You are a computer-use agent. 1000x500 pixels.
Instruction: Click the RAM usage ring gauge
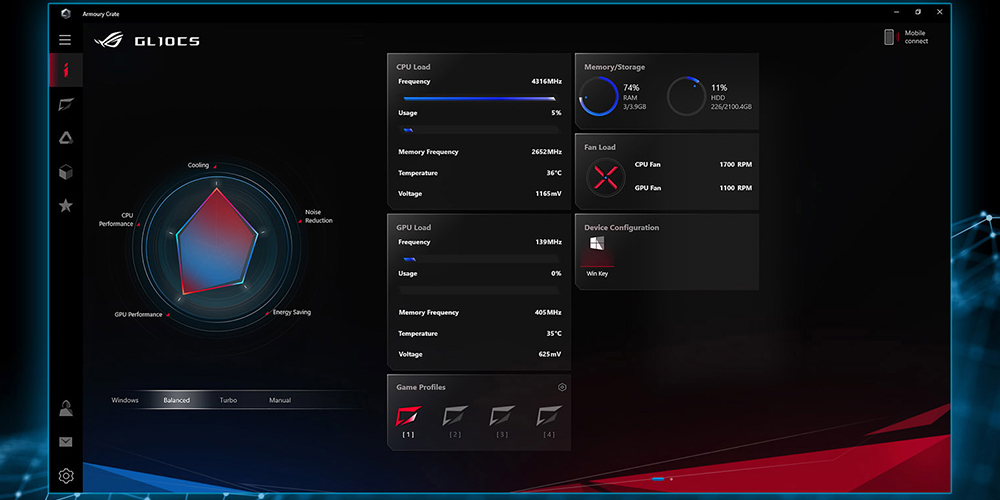tap(599, 96)
